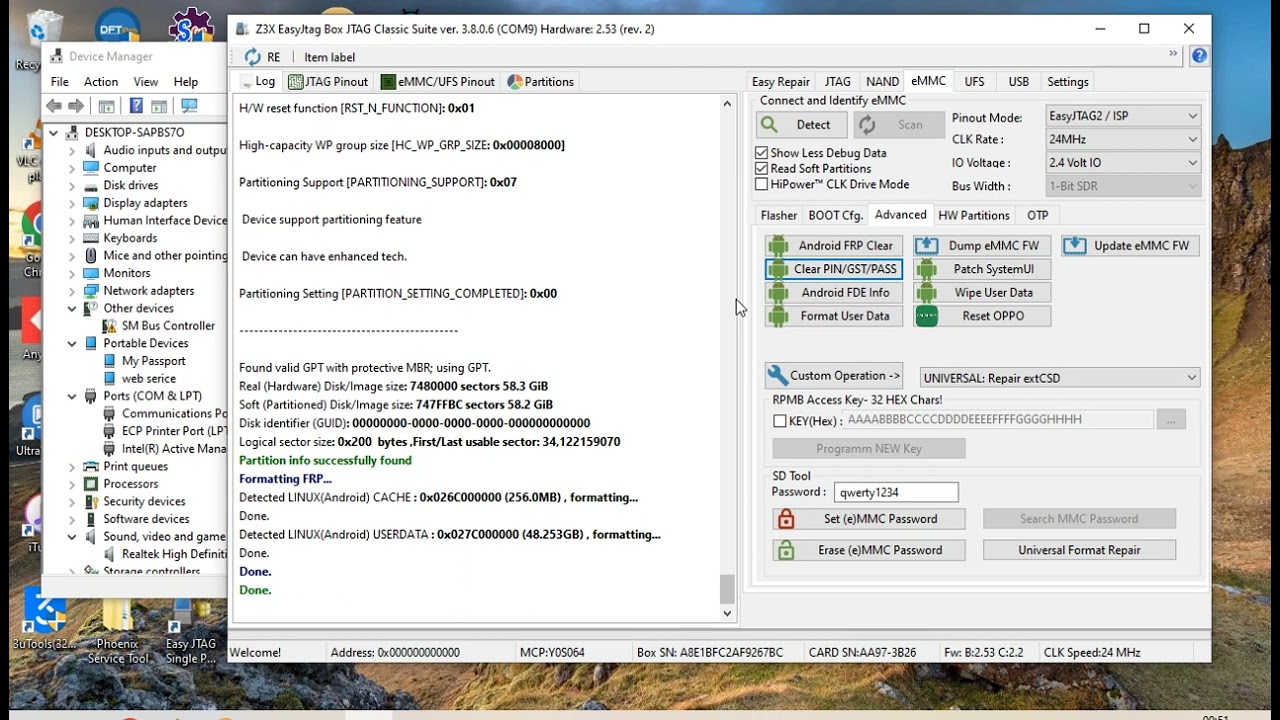Open the Easy Repair tab
This screenshot has height=720, width=1280.
(x=780, y=82)
